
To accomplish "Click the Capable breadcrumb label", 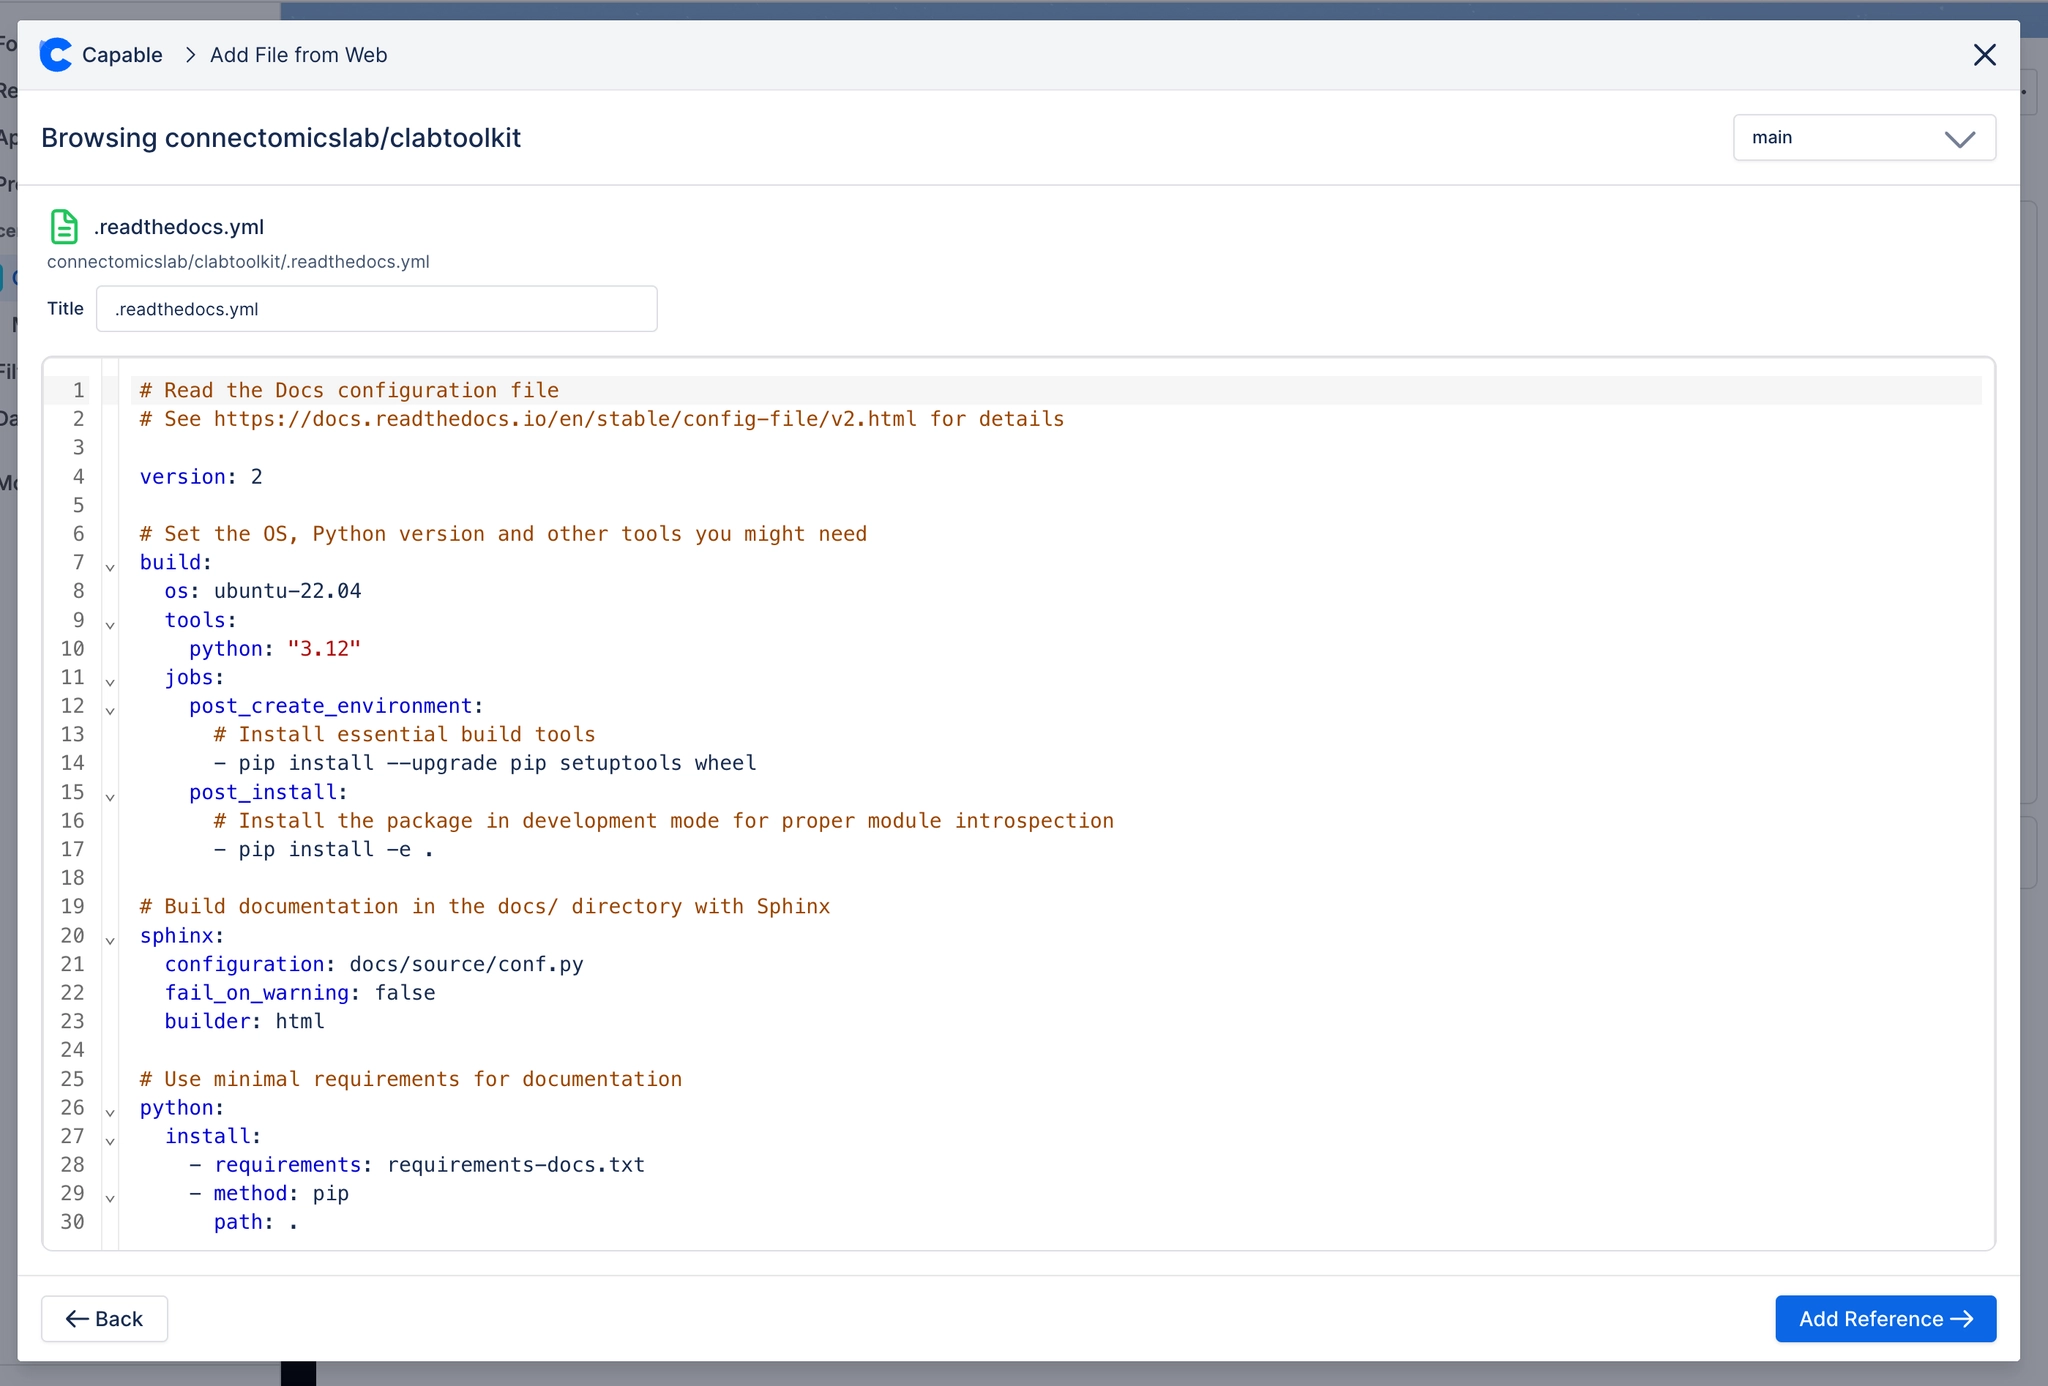I will point(122,55).
